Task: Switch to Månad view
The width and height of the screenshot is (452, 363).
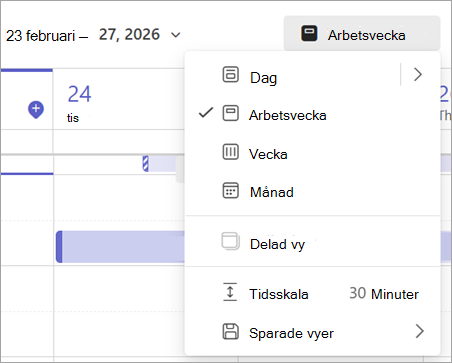Action: [x=312, y=192]
